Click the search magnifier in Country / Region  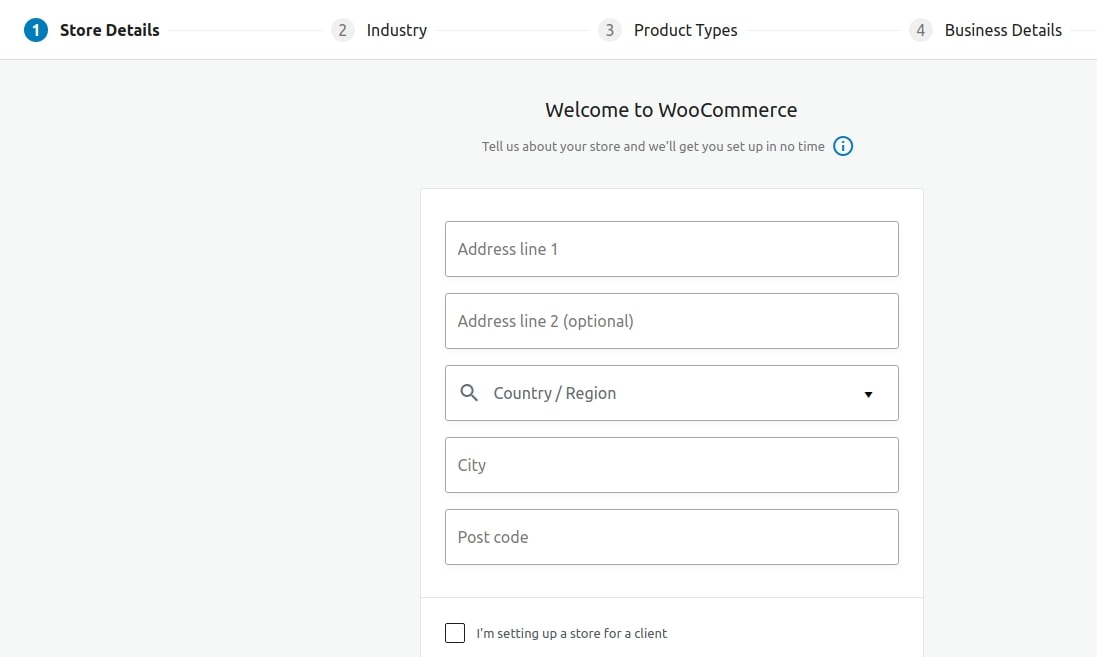469,393
